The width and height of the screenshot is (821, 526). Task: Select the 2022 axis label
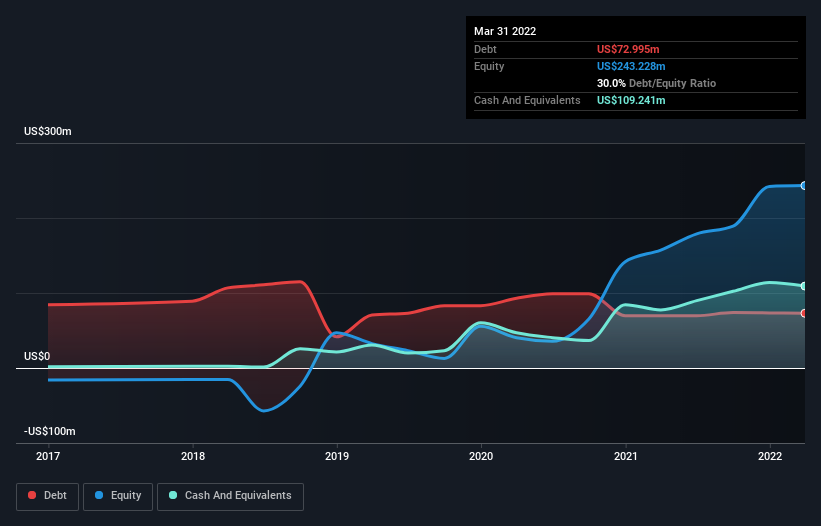pyautogui.click(x=770, y=456)
